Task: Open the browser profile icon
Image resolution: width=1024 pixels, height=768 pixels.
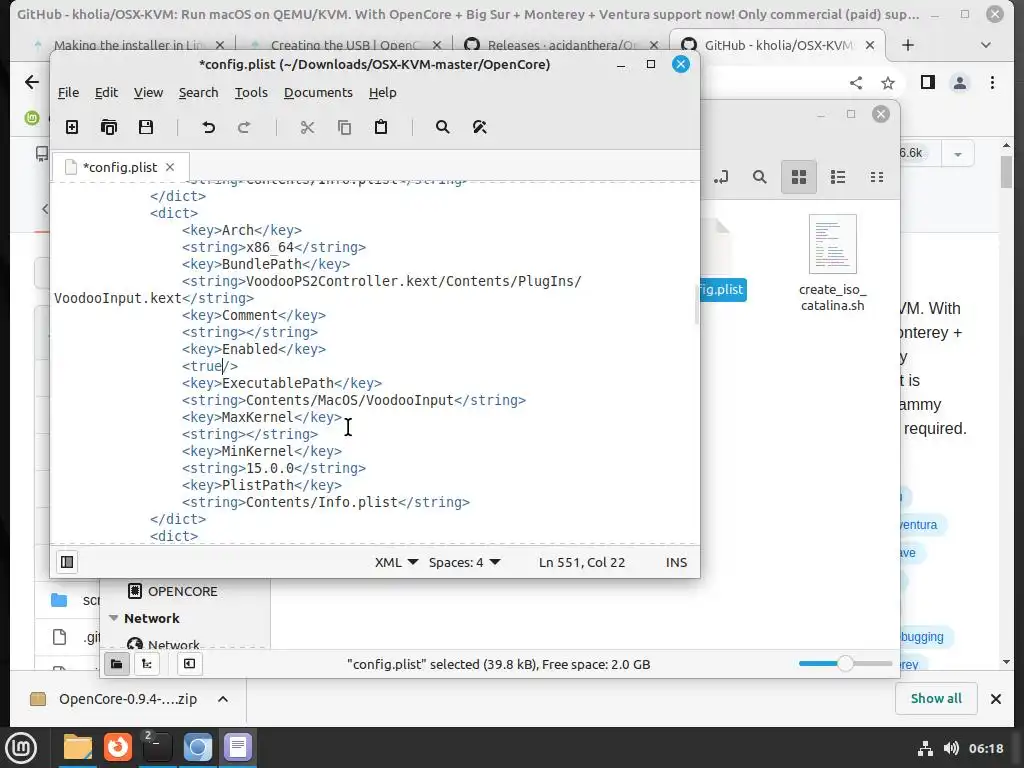Action: point(959,82)
